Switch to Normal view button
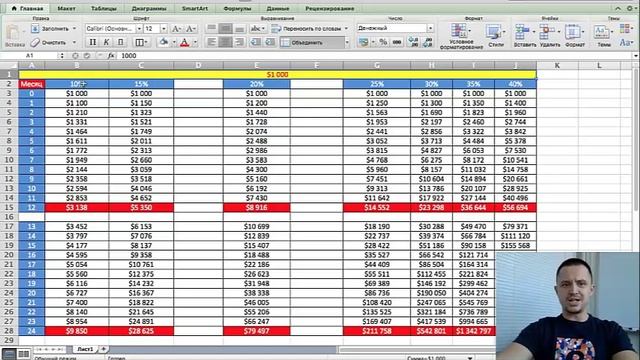This screenshot has height=360, width=640. (x=9, y=353)
